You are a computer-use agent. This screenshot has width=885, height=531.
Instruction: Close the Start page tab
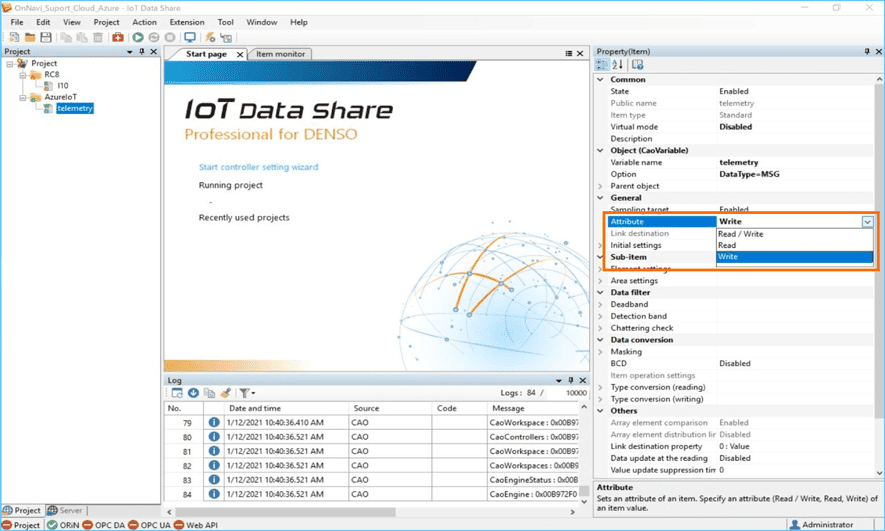click(x=239, y=55)
